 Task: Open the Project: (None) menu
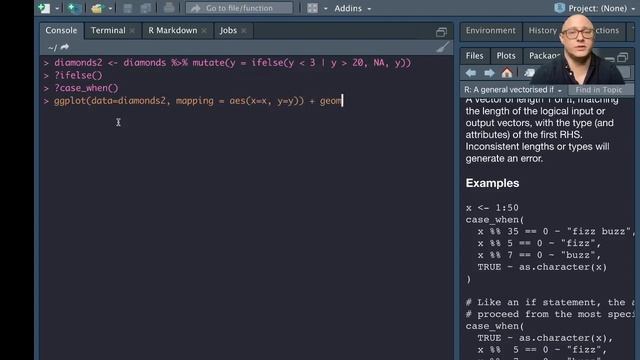pyautogui.click(x=602, y=8)
